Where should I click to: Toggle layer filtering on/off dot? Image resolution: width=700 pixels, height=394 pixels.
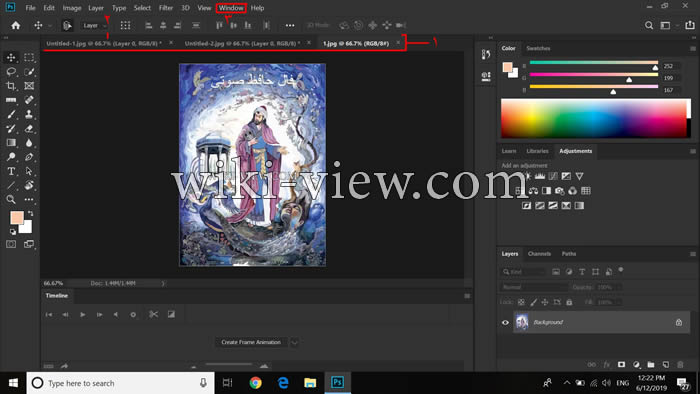pos(621,270)
